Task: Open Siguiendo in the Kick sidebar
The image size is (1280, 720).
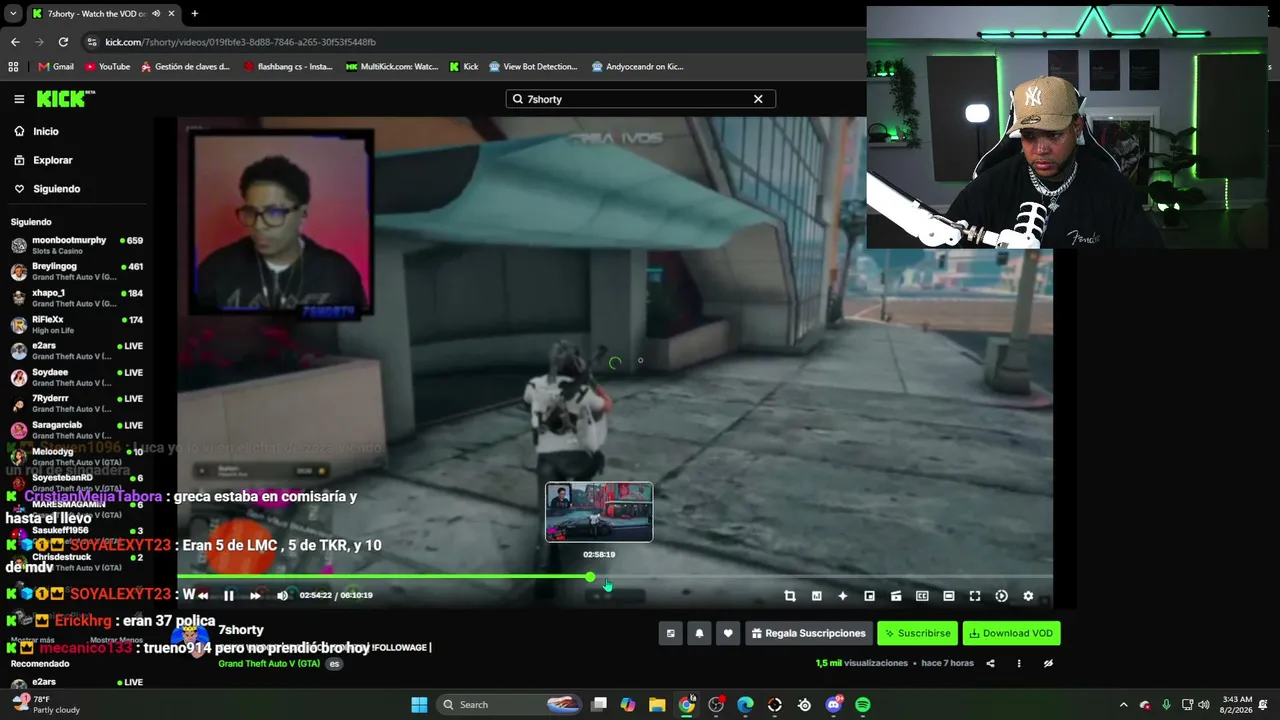Action: click(56, 189)
